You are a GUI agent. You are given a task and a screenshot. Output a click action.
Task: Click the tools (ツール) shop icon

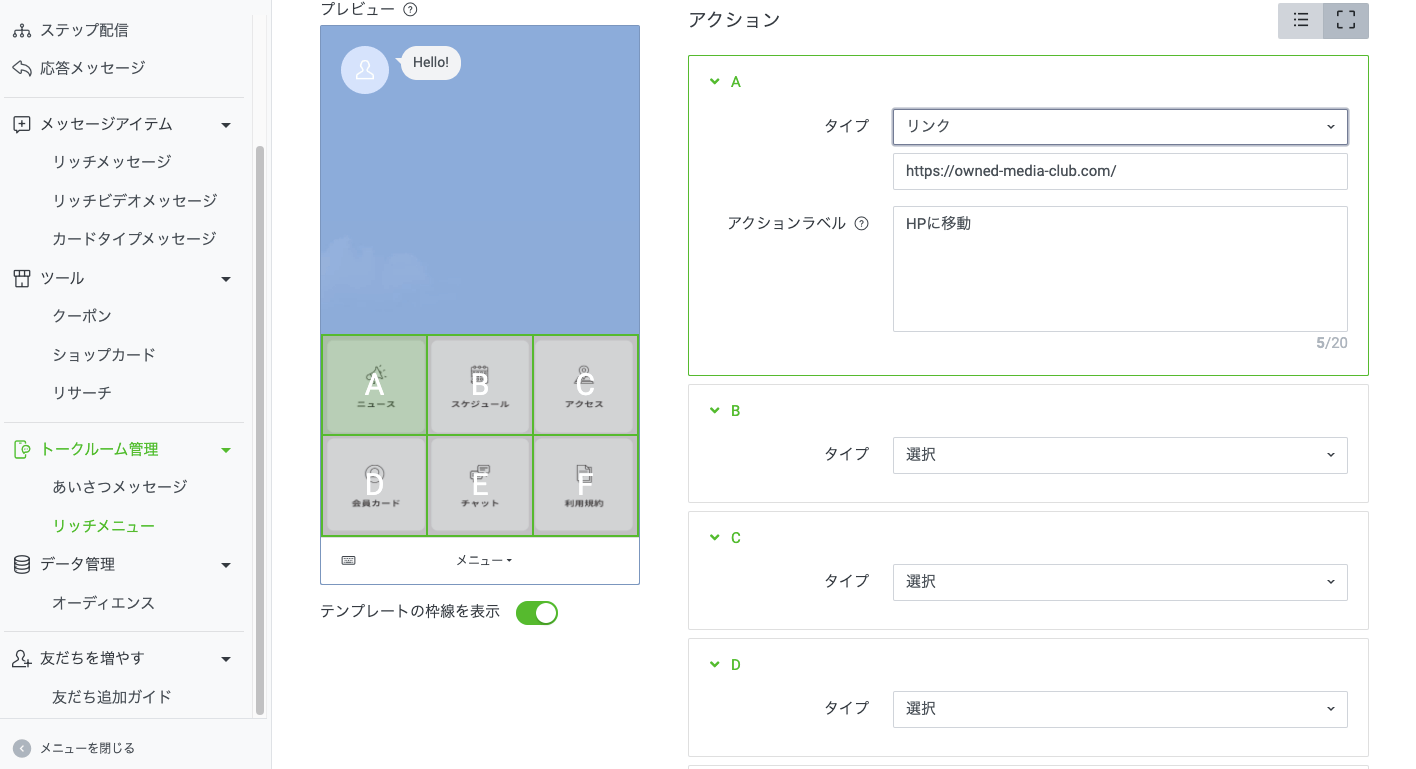21,278
